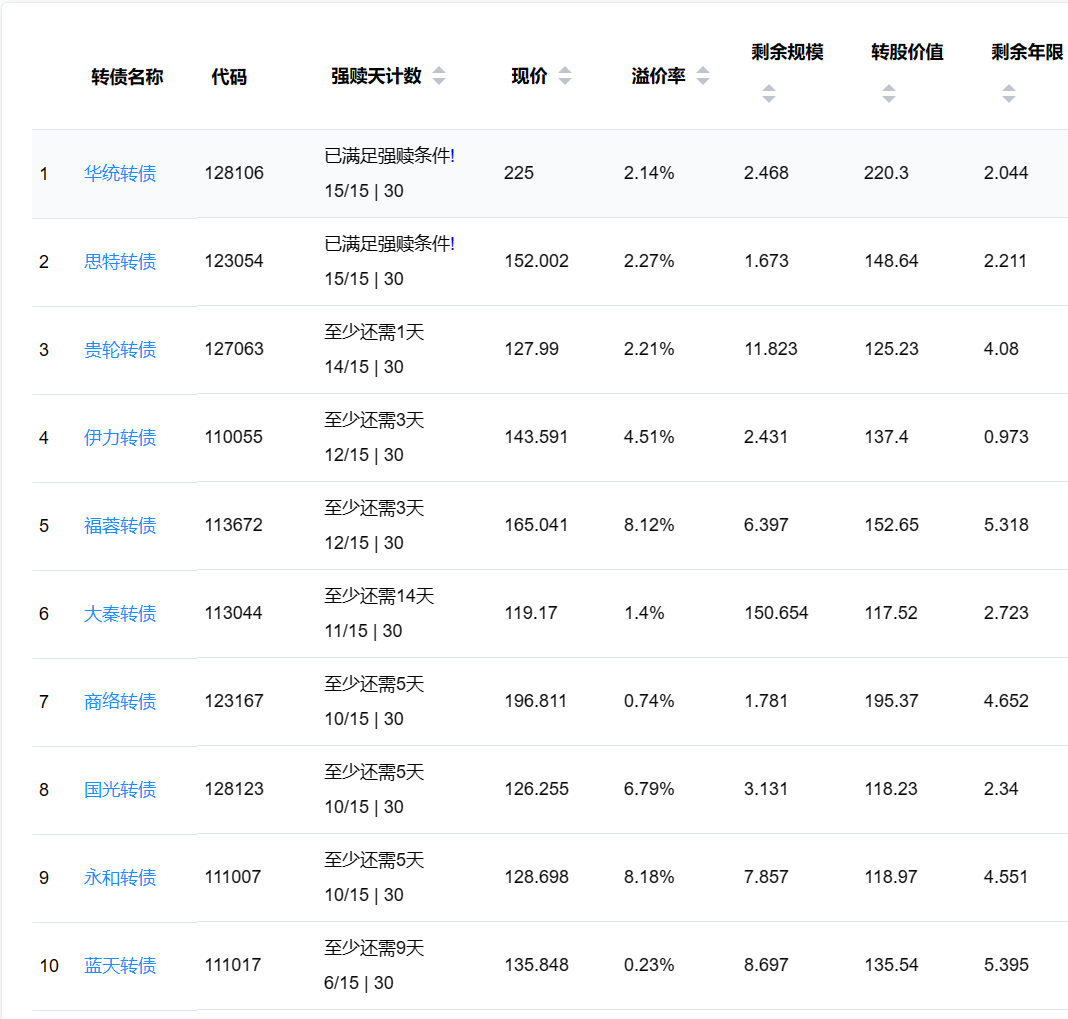Click the sort icon under 剩余年限
1068x1019 pixels.
coord(1008,94)
